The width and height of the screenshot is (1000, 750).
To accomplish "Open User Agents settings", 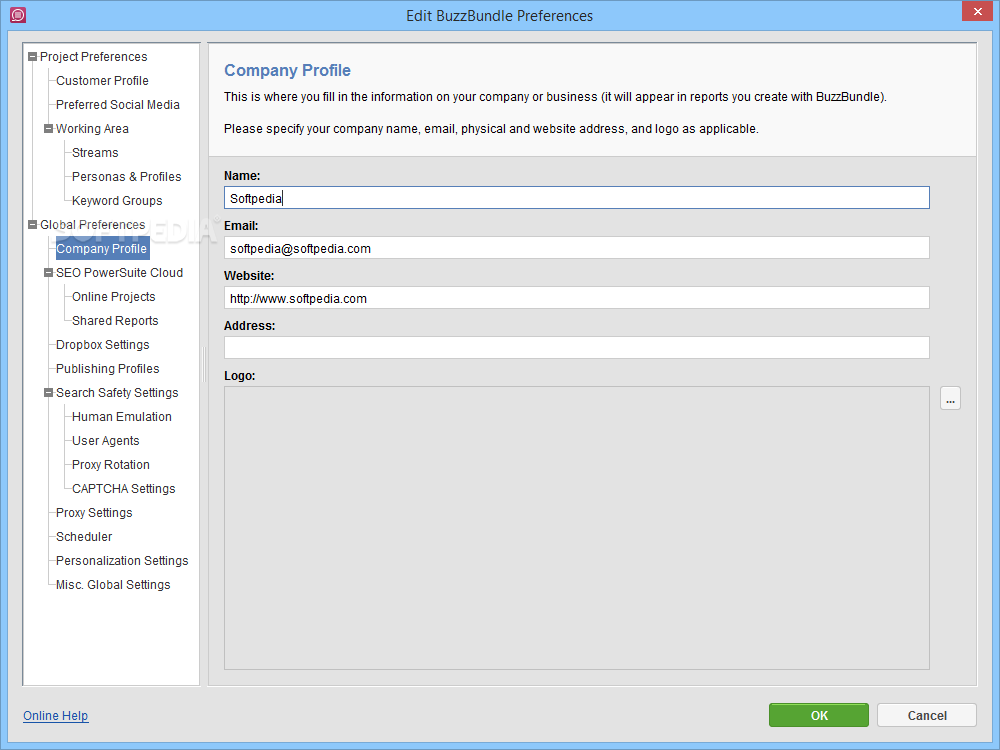I will [x=106, y=441].
